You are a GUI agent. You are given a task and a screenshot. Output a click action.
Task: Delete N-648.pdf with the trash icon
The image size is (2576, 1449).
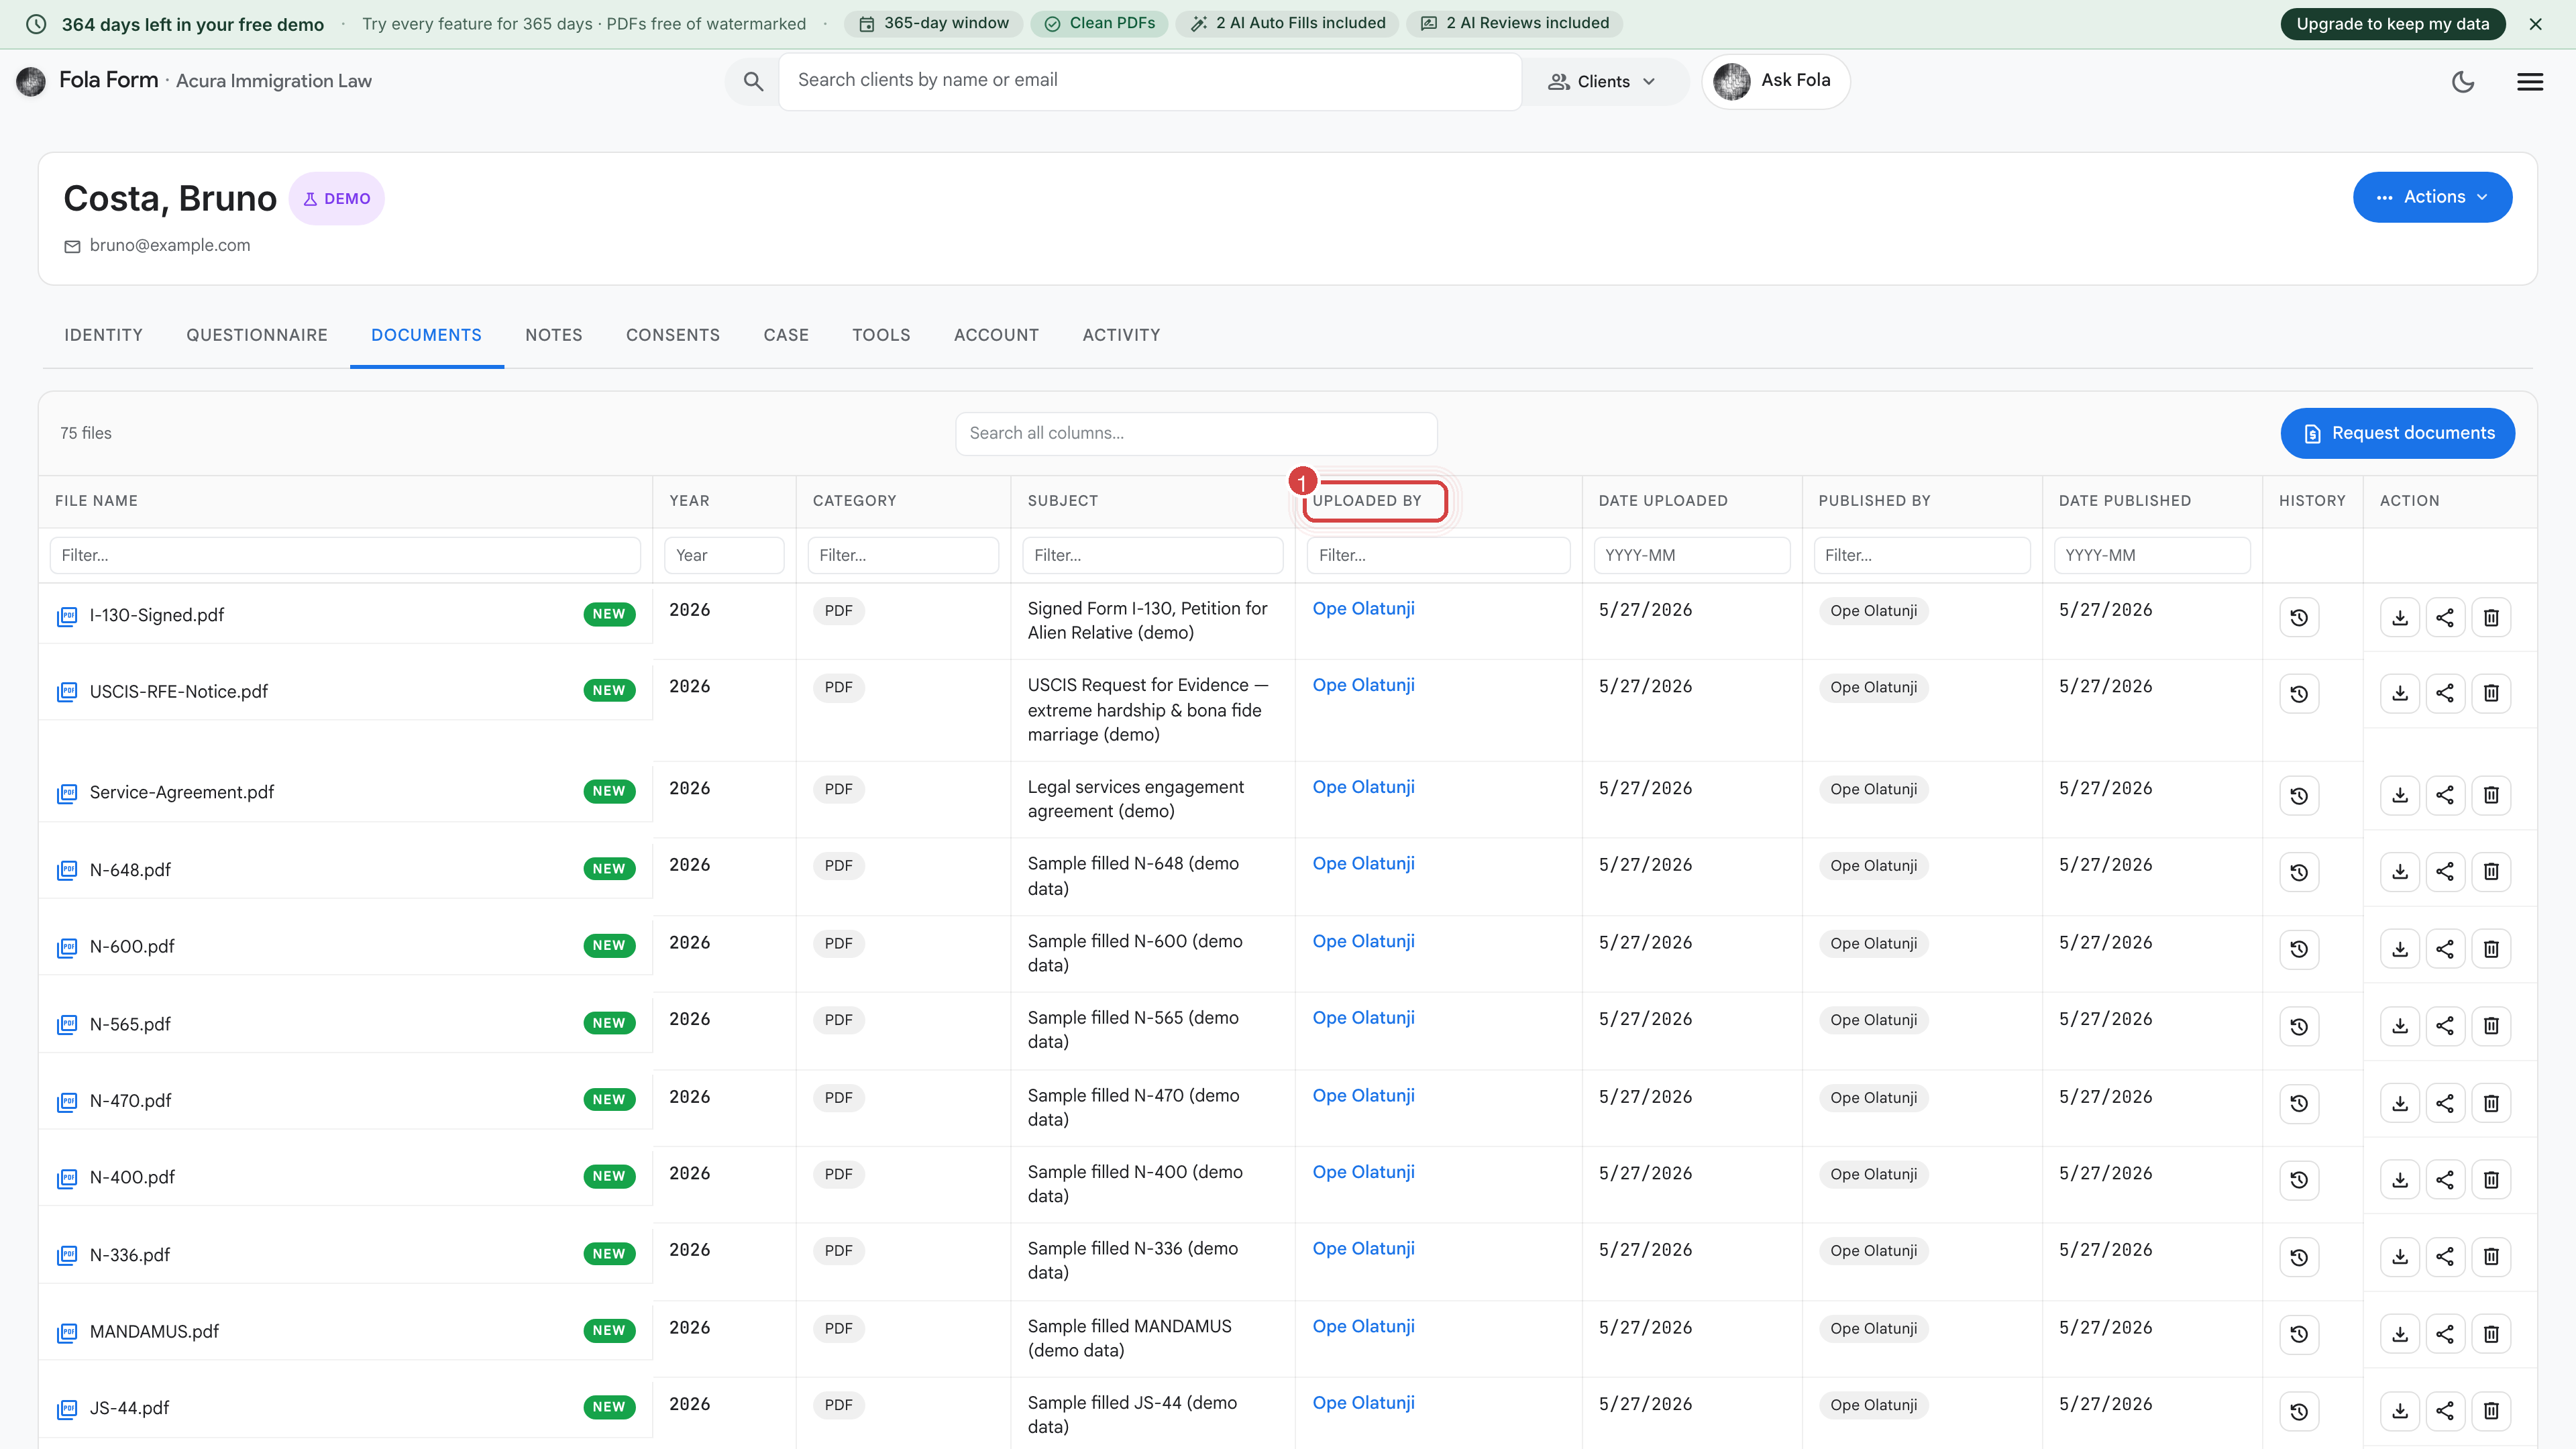tap(2491, 872)
